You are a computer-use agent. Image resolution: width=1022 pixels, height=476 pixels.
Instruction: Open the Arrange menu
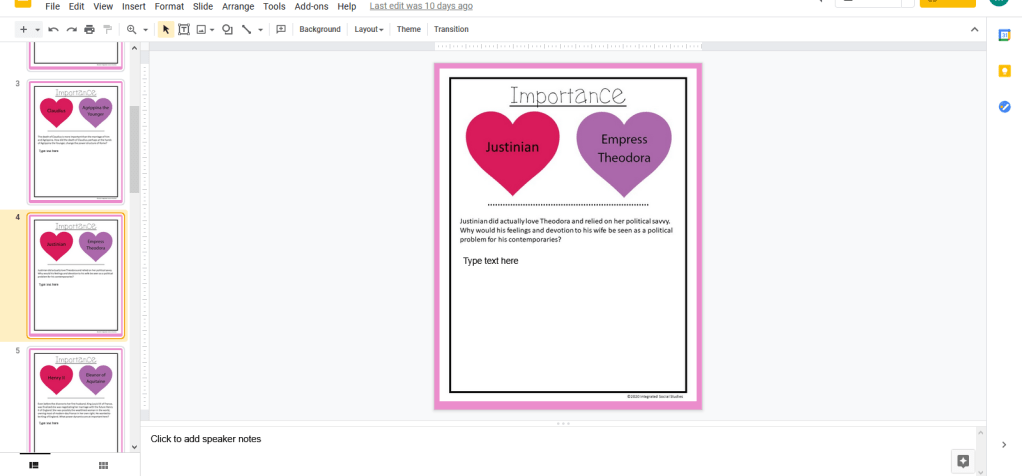click(238, 6)
